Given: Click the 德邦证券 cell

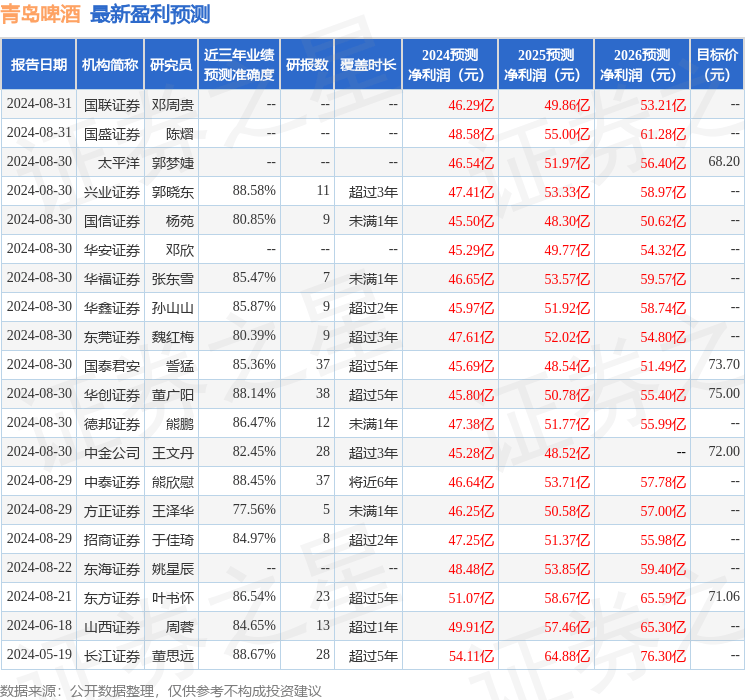Looking at the screenshot, I should click(112, 424).
